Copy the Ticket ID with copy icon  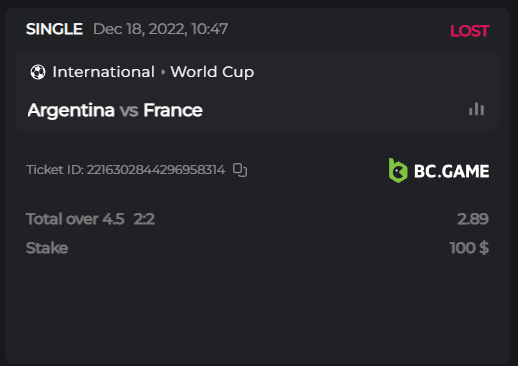click(x=240, y=170)
